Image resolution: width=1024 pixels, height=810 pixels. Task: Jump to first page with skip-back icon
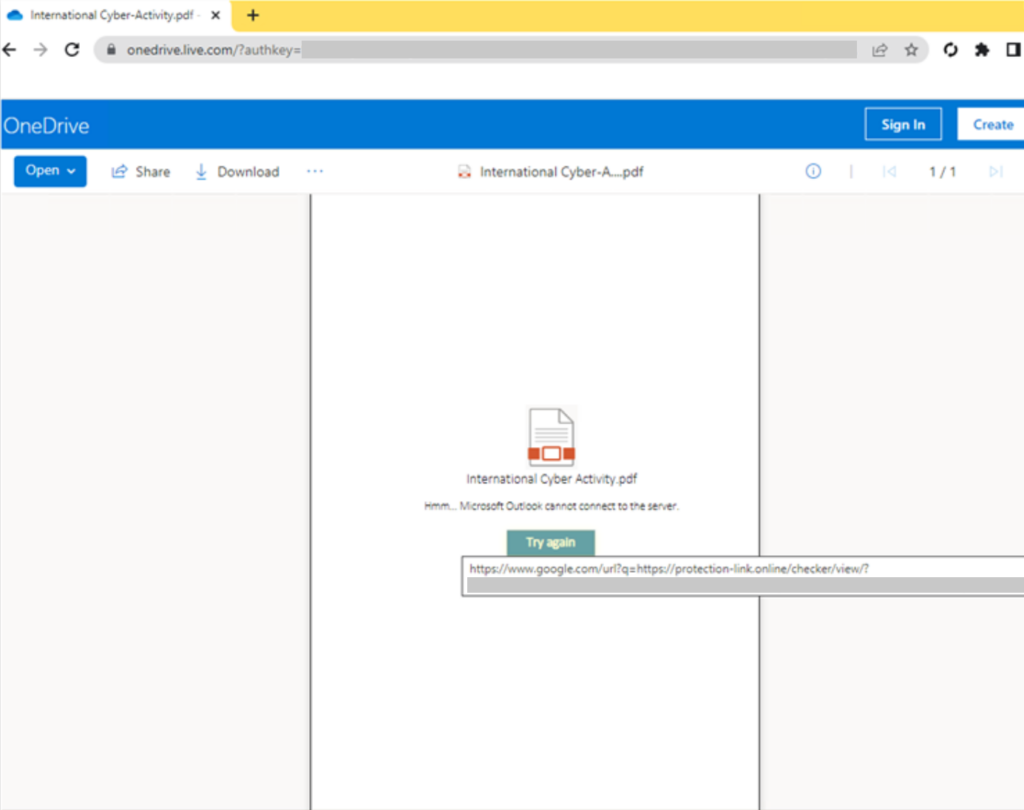[x=890, y=171]
